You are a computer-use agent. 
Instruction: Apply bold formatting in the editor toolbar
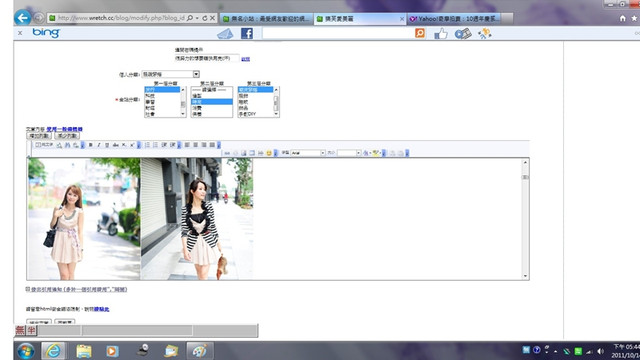pyautogui.click(x=91, y=145)
